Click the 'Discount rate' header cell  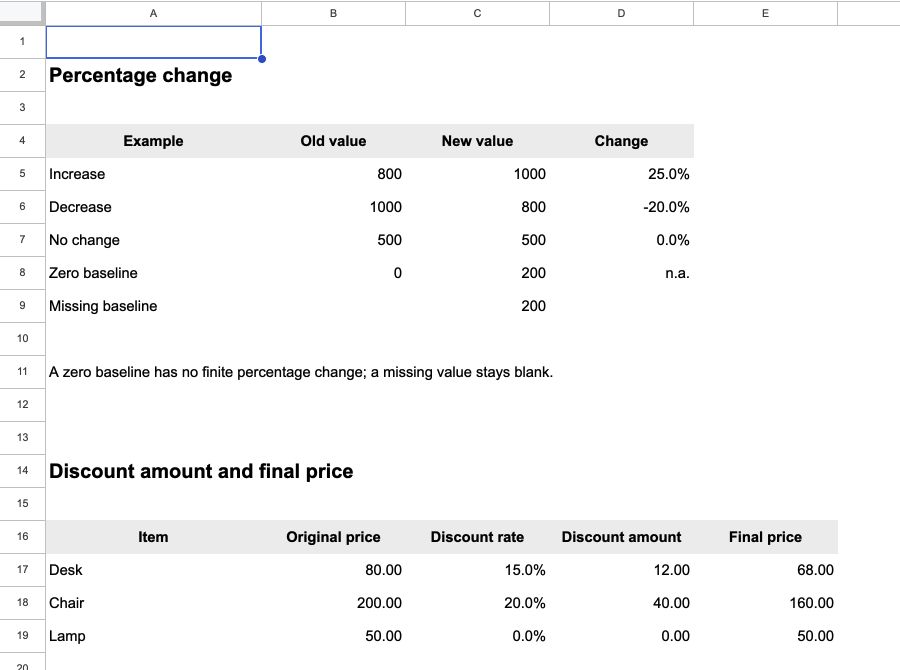tap(478, 537)
